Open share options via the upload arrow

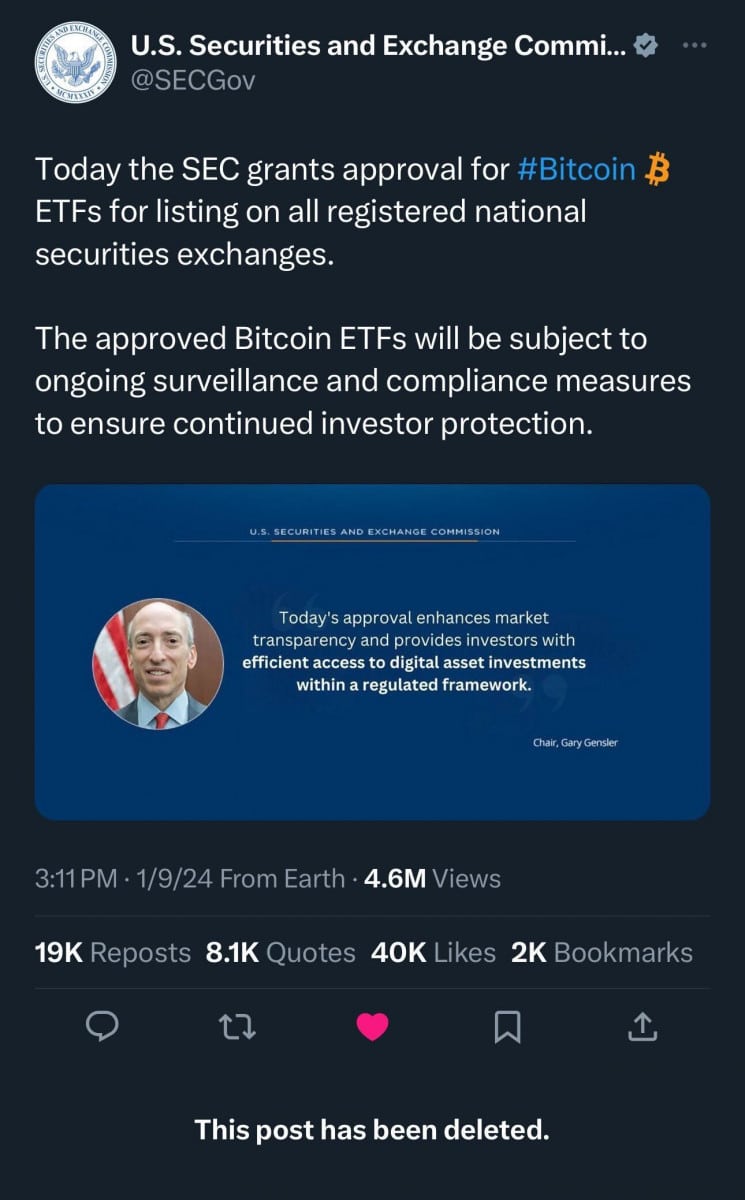coord(643,1026)
